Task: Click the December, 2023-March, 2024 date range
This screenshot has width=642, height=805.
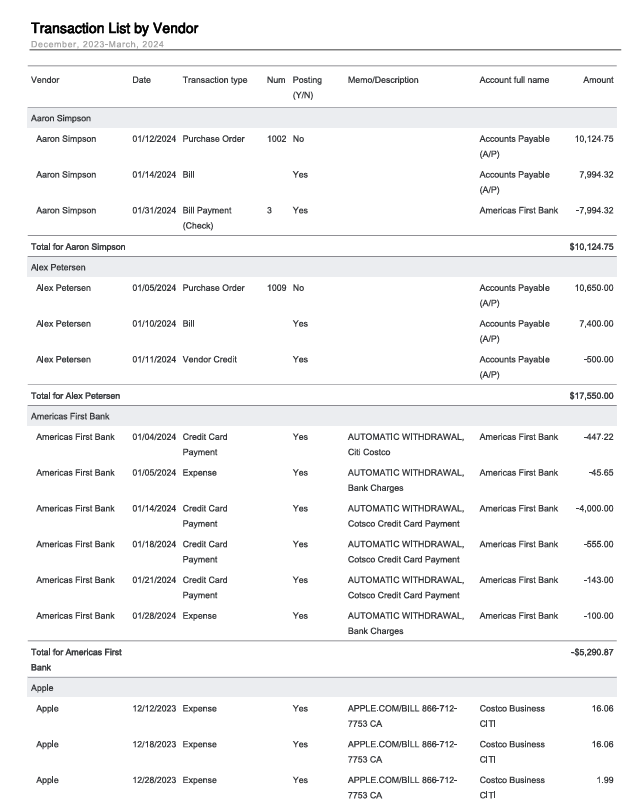Action: pyautogui.click(x=98, y=44)
